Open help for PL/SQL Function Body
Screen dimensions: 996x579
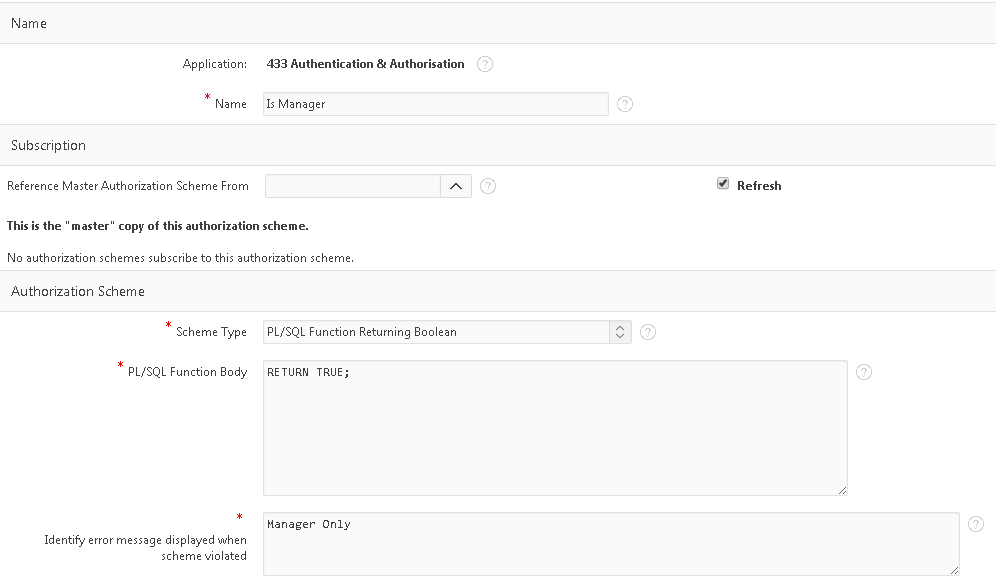864,372
